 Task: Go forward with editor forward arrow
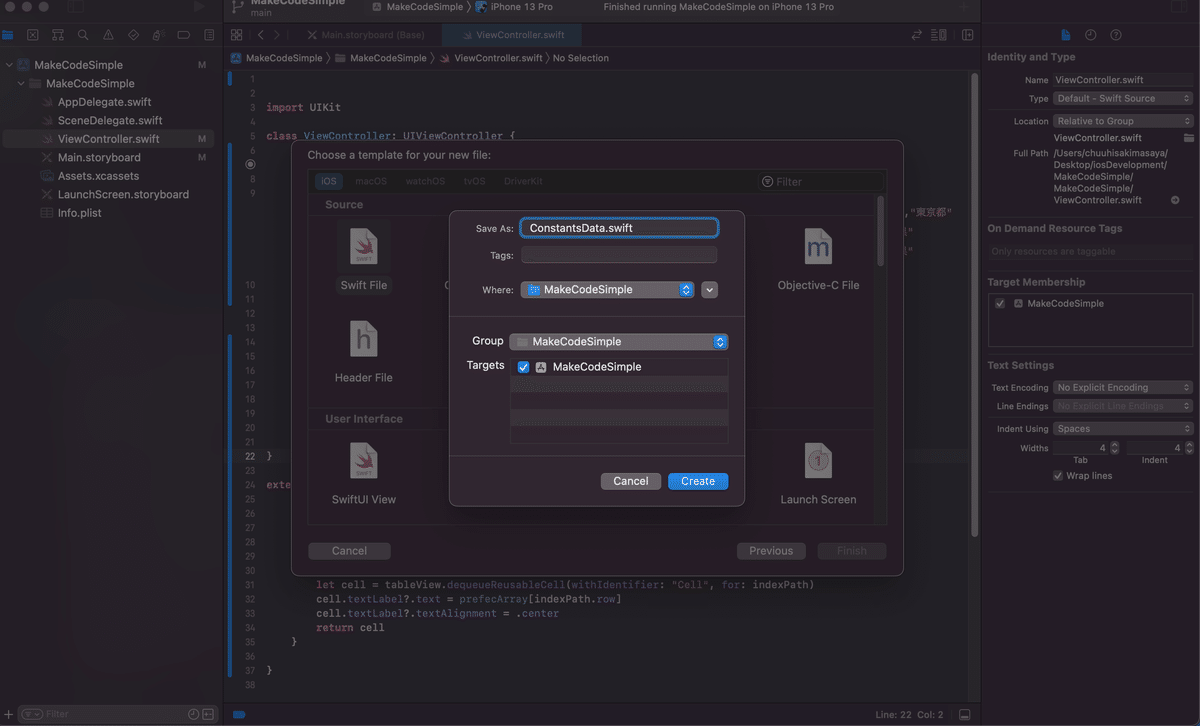(278, 35)
